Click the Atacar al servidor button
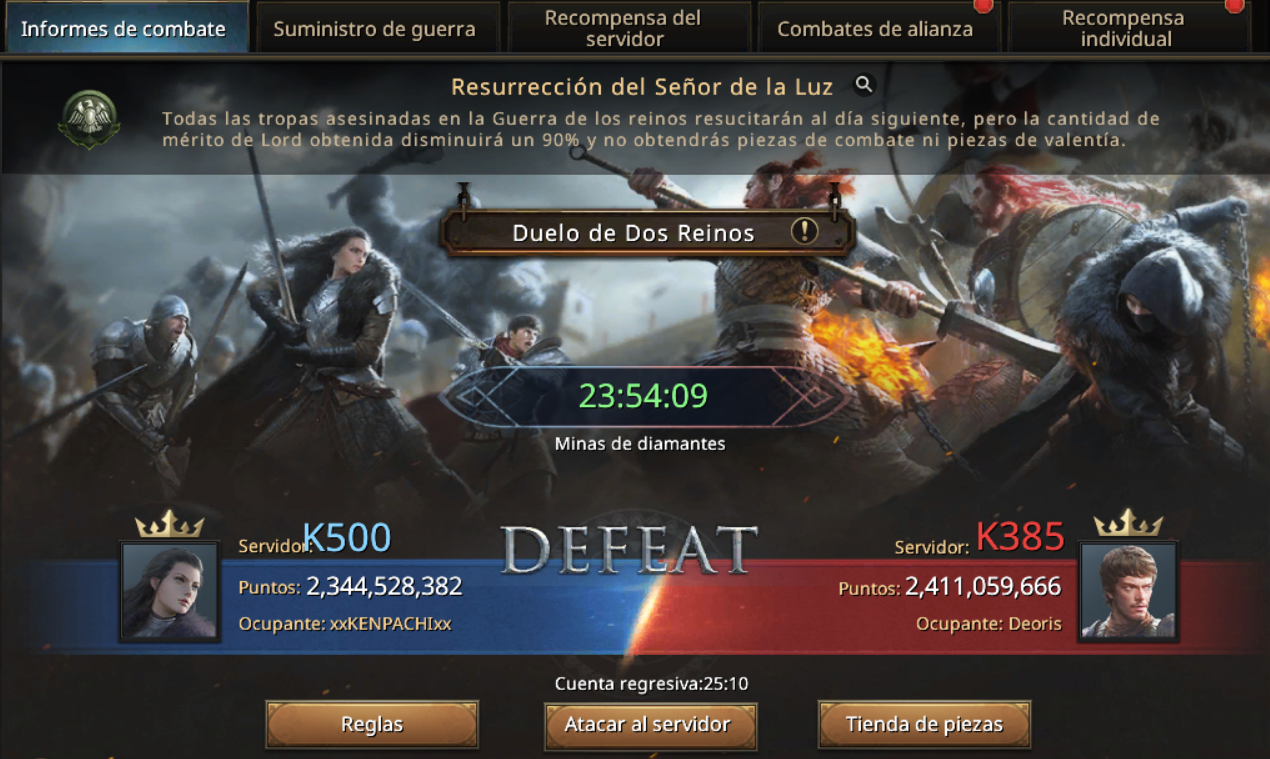Screen dimensions: 1270x759 coord(648,724)
